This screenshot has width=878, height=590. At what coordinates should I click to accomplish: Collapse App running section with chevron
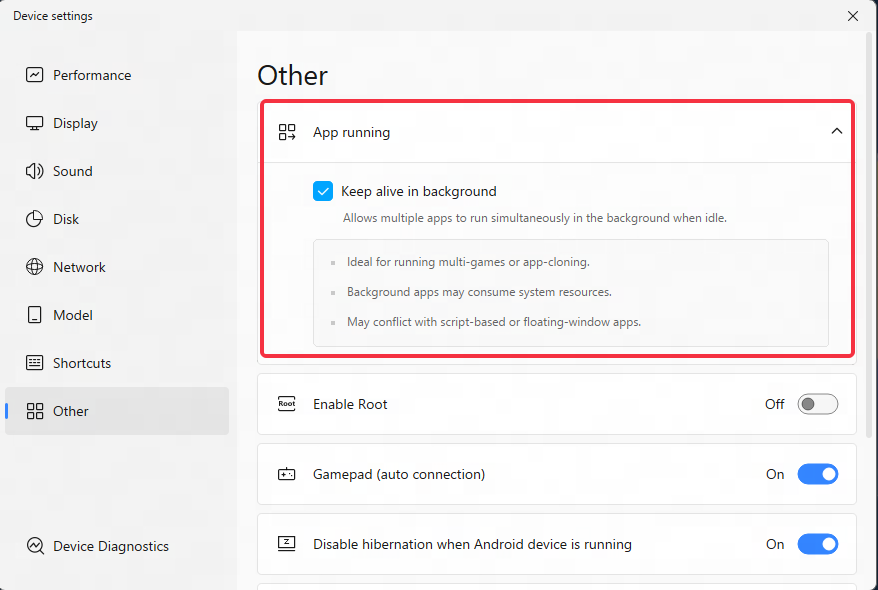pyautogui.click(x=837, y=132)
